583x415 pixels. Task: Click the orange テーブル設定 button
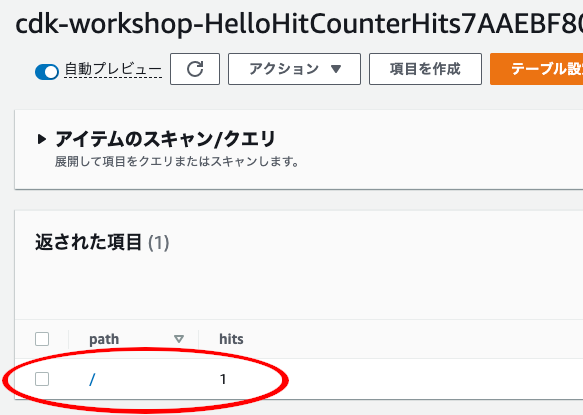point(537,69)
